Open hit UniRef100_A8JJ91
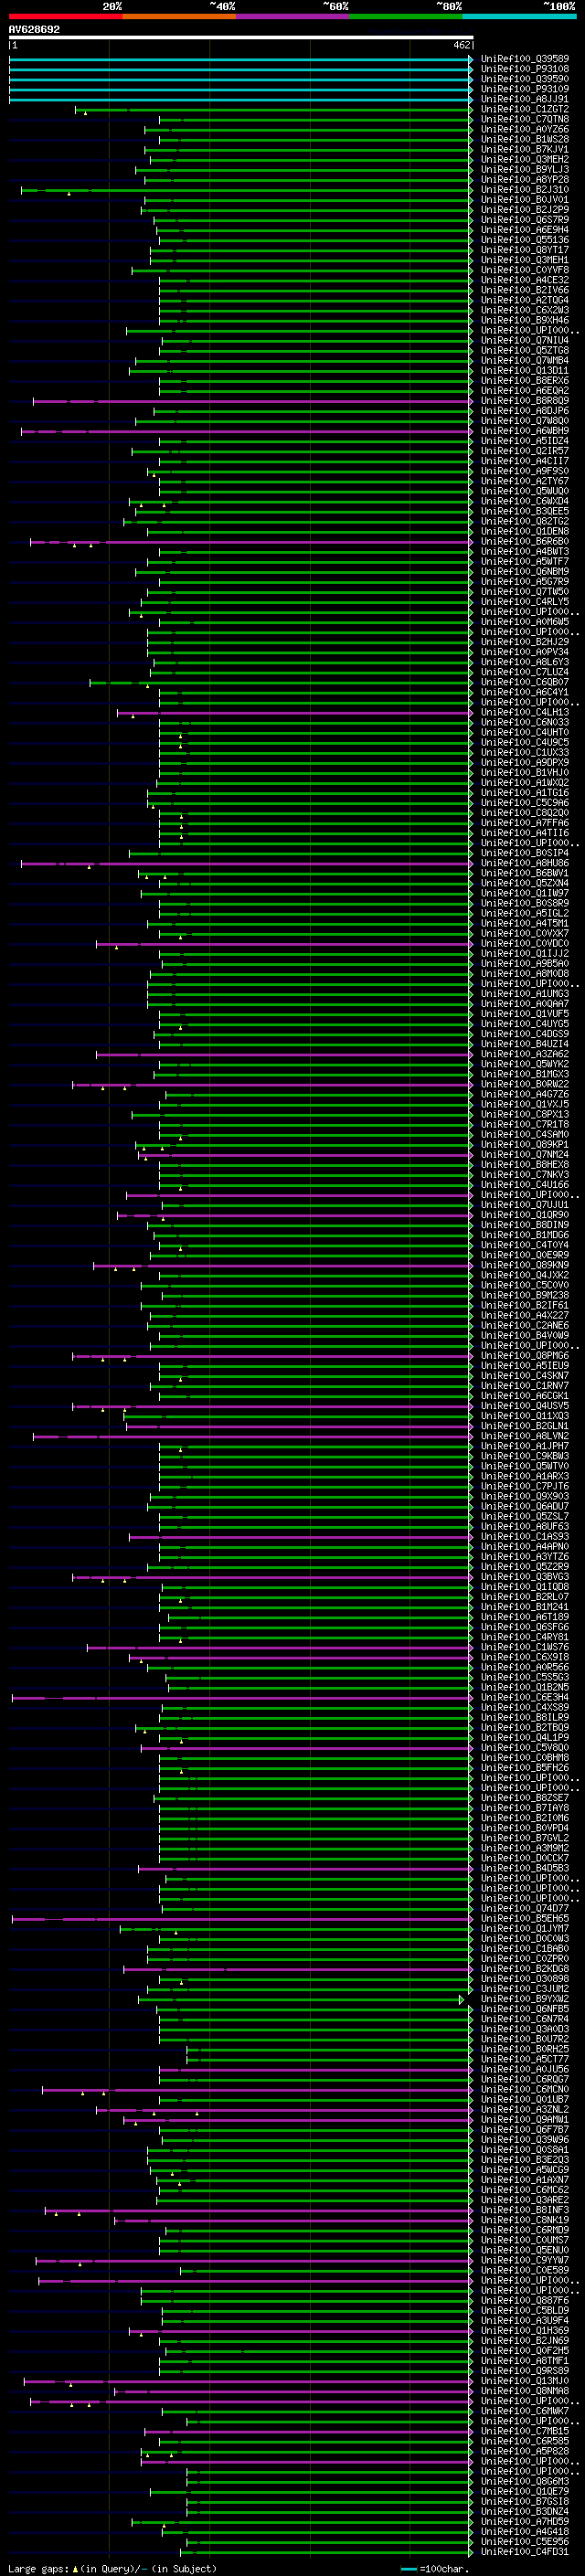Screen dimensions: 585x2576 pyautogui.click(x=525, y=99)
